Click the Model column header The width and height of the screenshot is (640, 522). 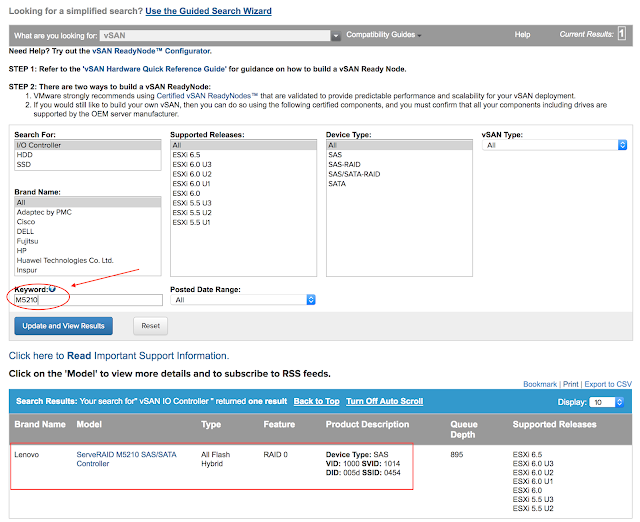[x=89, y=424]
